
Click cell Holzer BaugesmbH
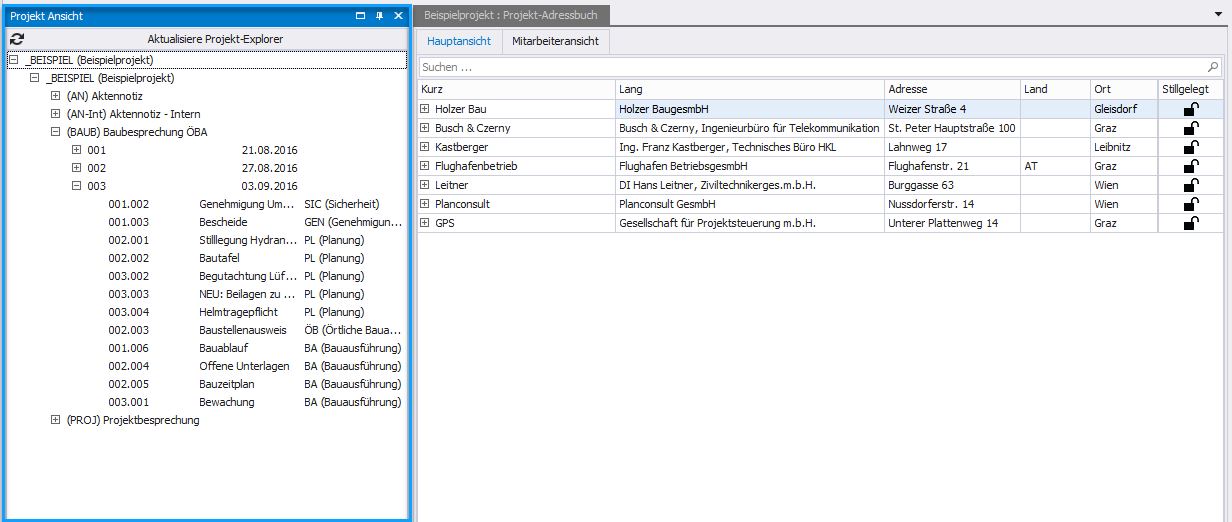[750, 109]
